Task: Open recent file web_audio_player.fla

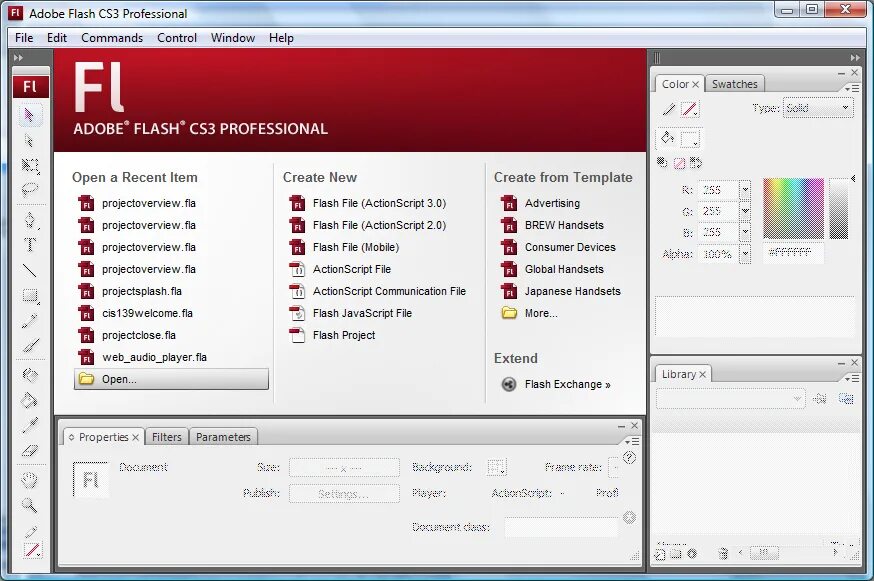Action: pyautogui.click(x=143, y=357)
